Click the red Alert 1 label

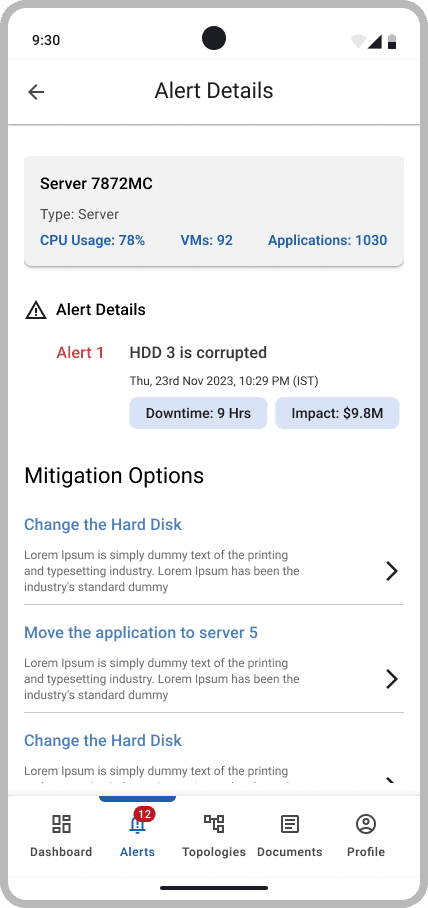click(80, 353)
